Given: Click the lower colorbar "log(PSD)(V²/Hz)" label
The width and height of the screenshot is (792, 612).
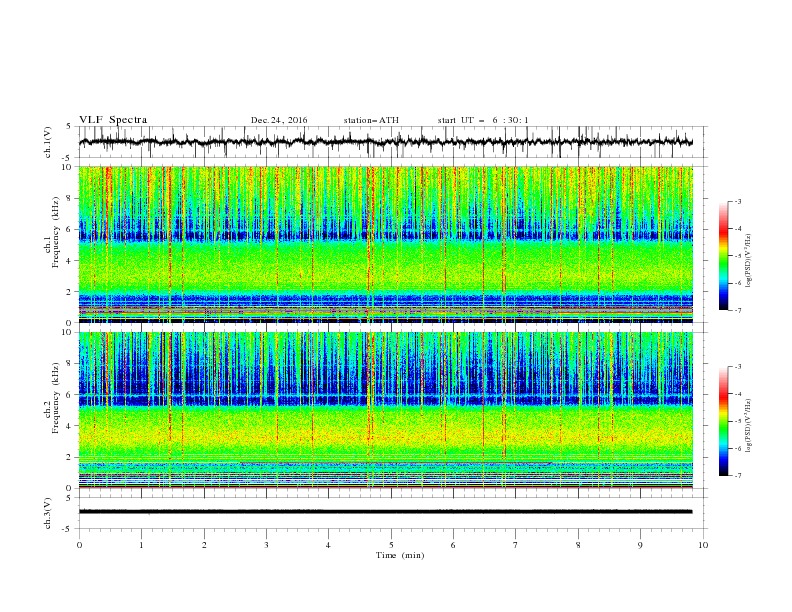Looking at the screenshot, I should (749, 426).
